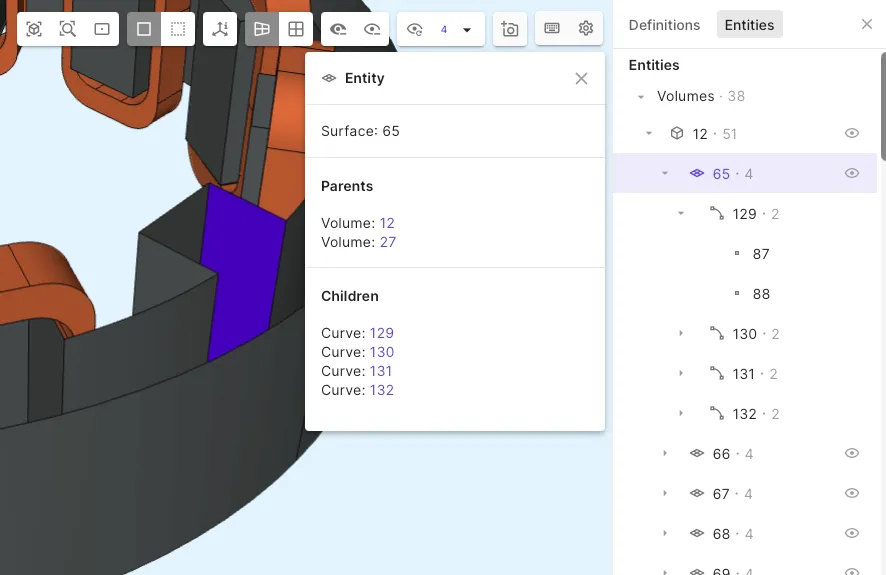
Task: Switch to the Definitions tab
Action: click(x=664, y=25)
